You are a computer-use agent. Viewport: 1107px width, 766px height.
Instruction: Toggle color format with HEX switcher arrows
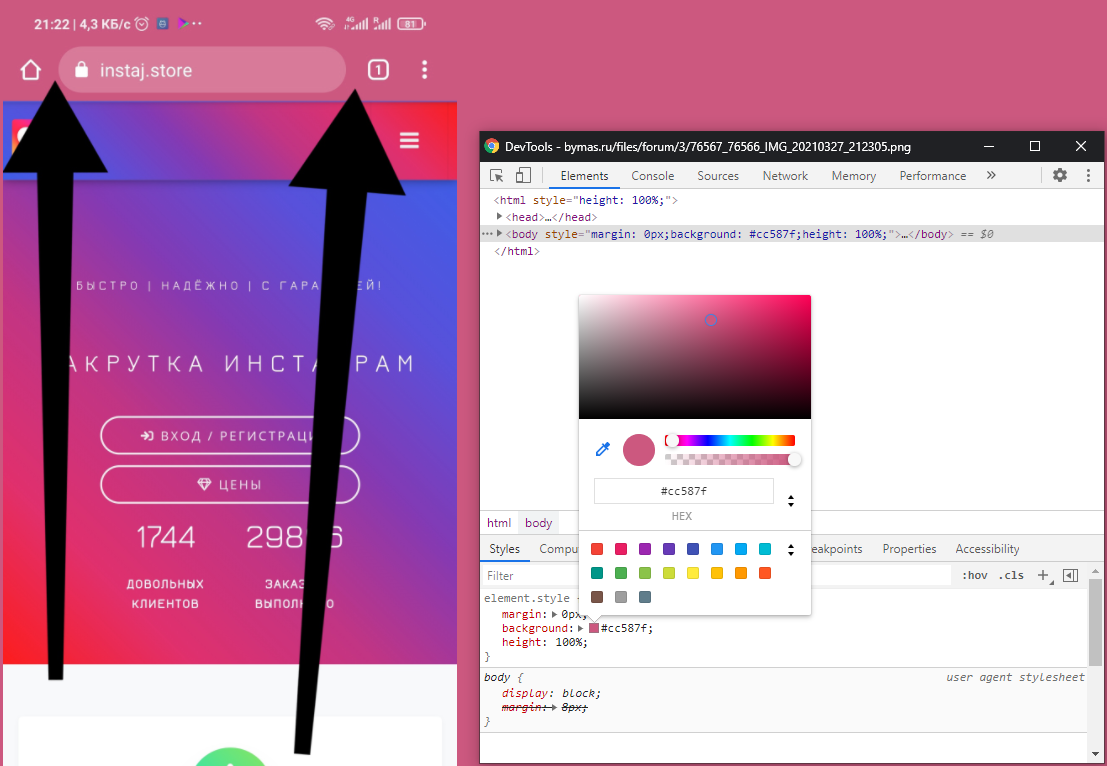tap(791, 501)
